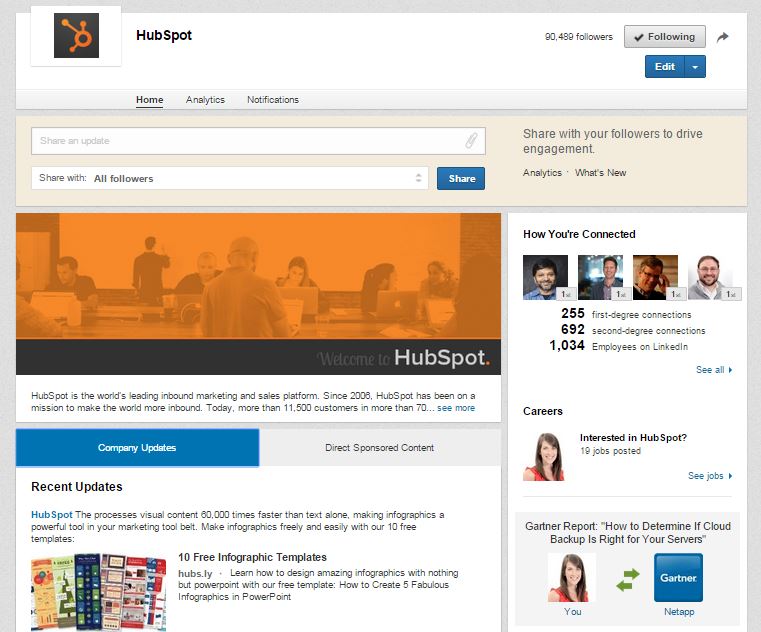Click the HubSpot company name heading

[x=164, y=35]
